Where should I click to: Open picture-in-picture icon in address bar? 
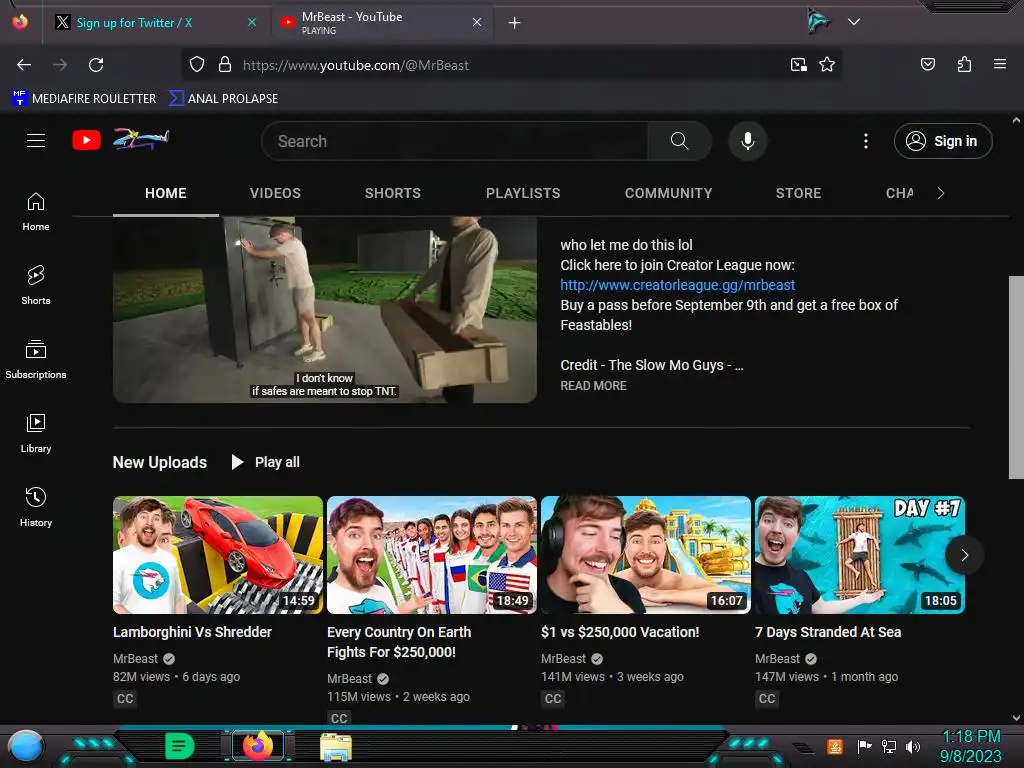(799, 65)
